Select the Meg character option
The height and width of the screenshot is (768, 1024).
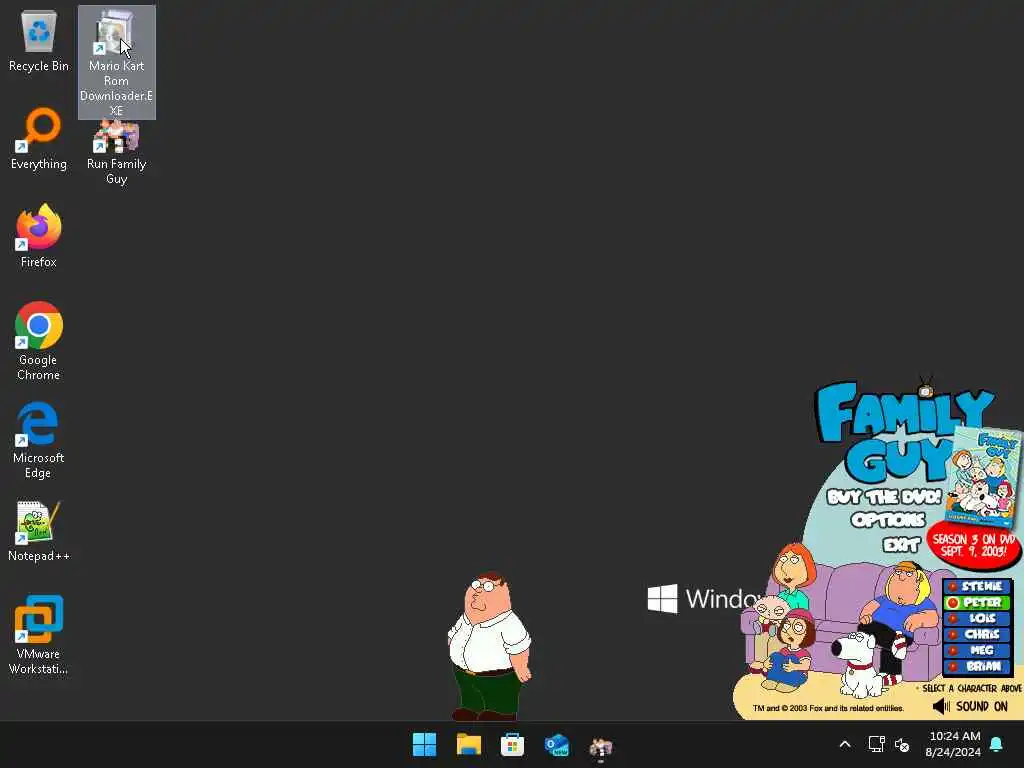coord(978,650)
